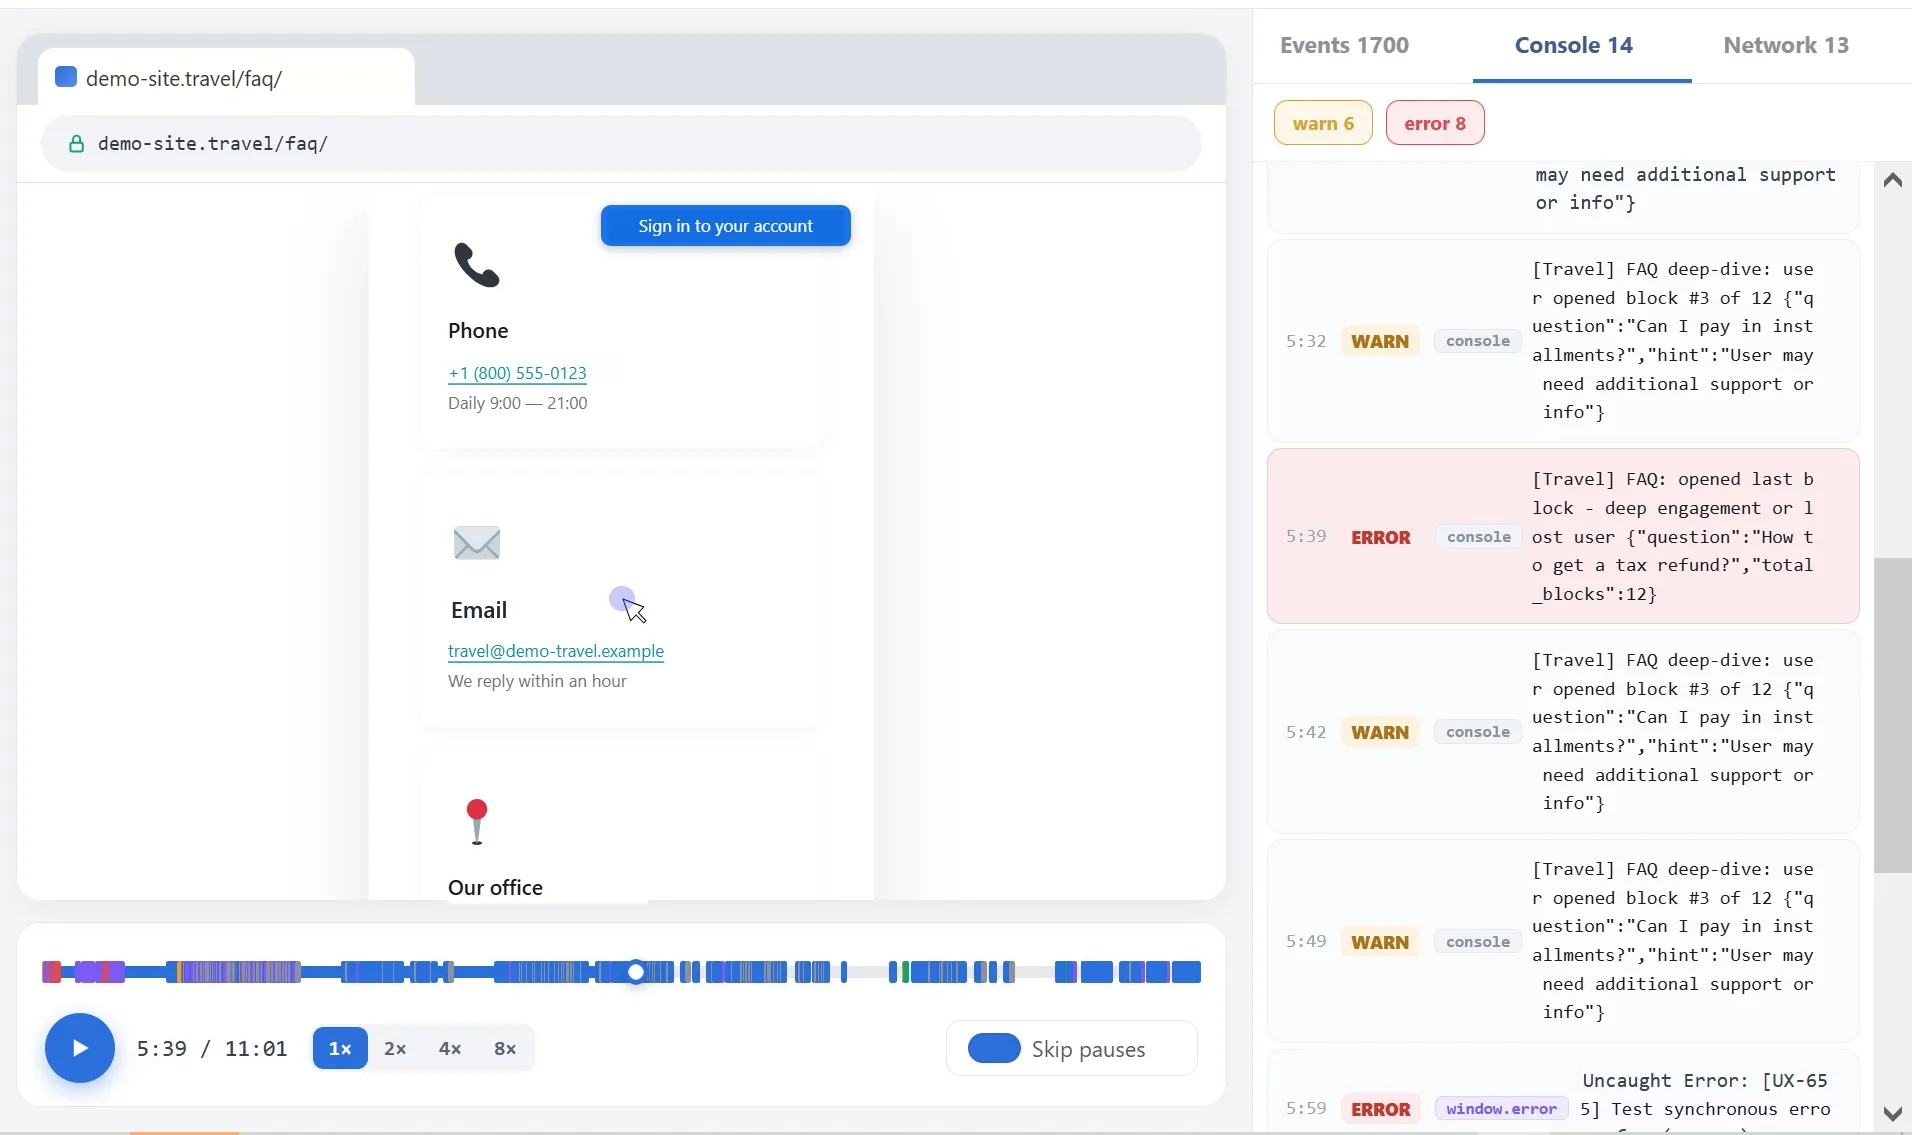The image size is (1912, 1135).
Task: Switch to the Events 1700 tab
Action: coord(1344,45)
